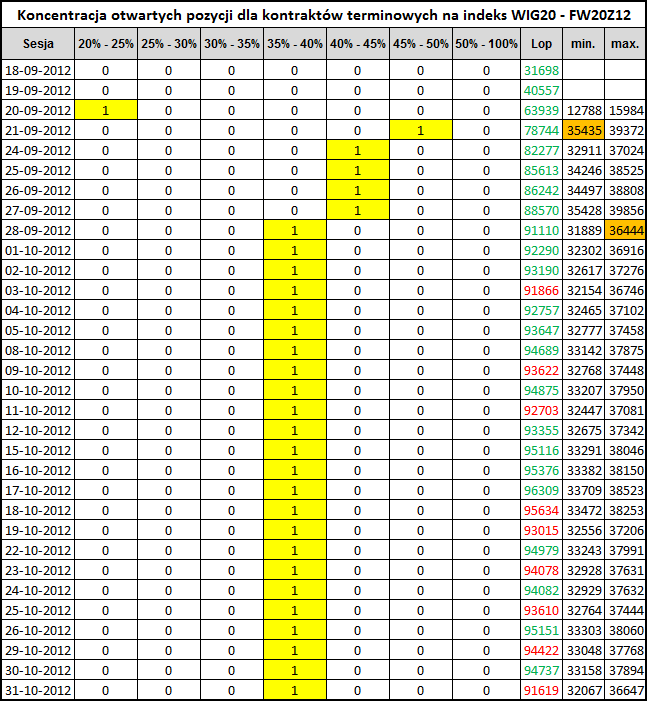Select date cell 26-10-2012
The height and width of the screenshot is (701, 647).
pos(38,630)
